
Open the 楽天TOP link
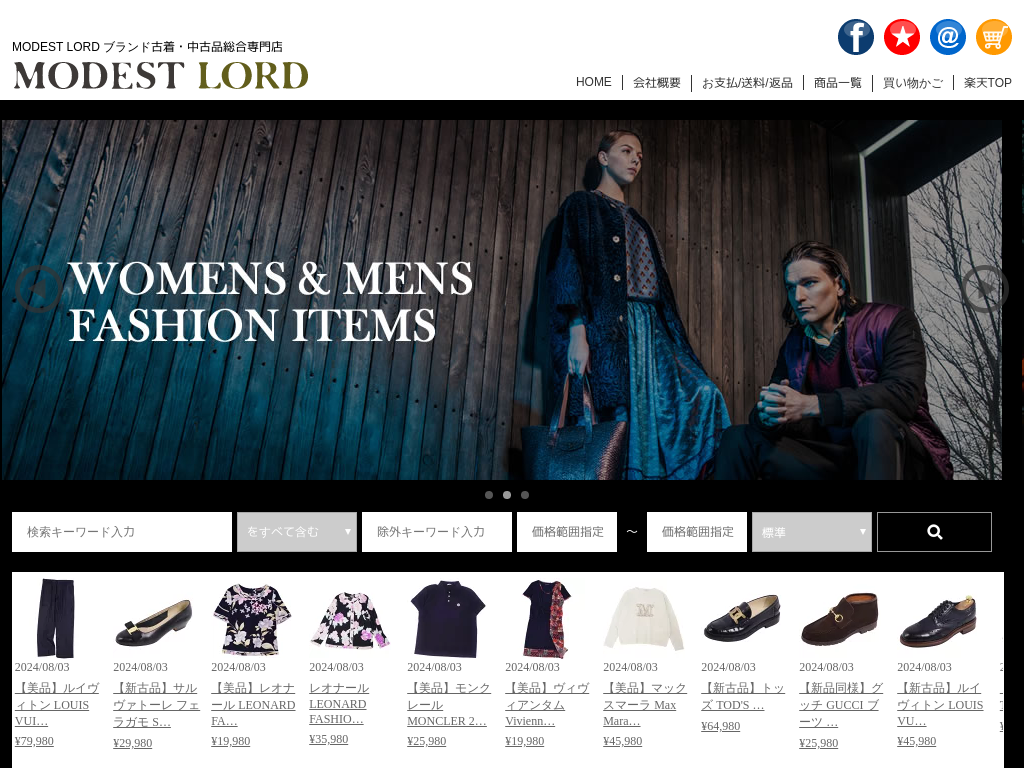tap(987, 82)
